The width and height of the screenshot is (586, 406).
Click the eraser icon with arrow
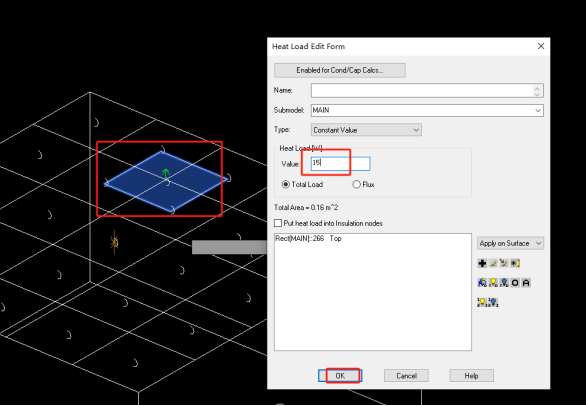[x=504, y=263]
